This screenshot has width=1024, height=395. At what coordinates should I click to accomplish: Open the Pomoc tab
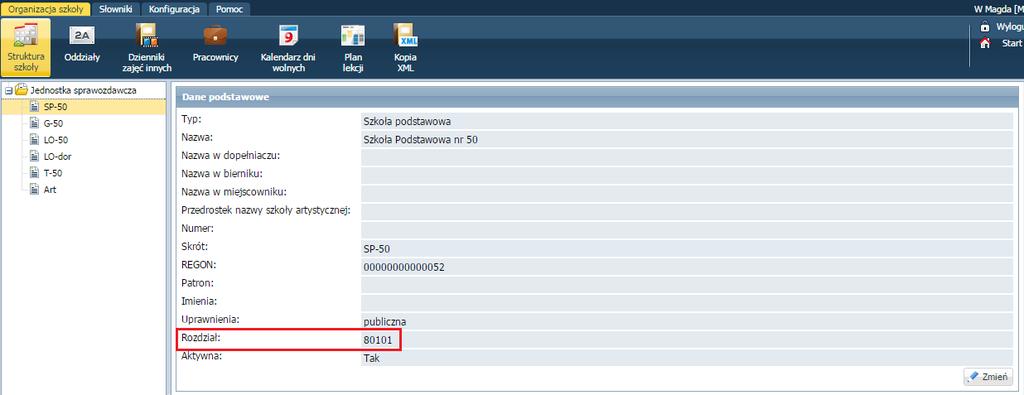pos(229,9)
